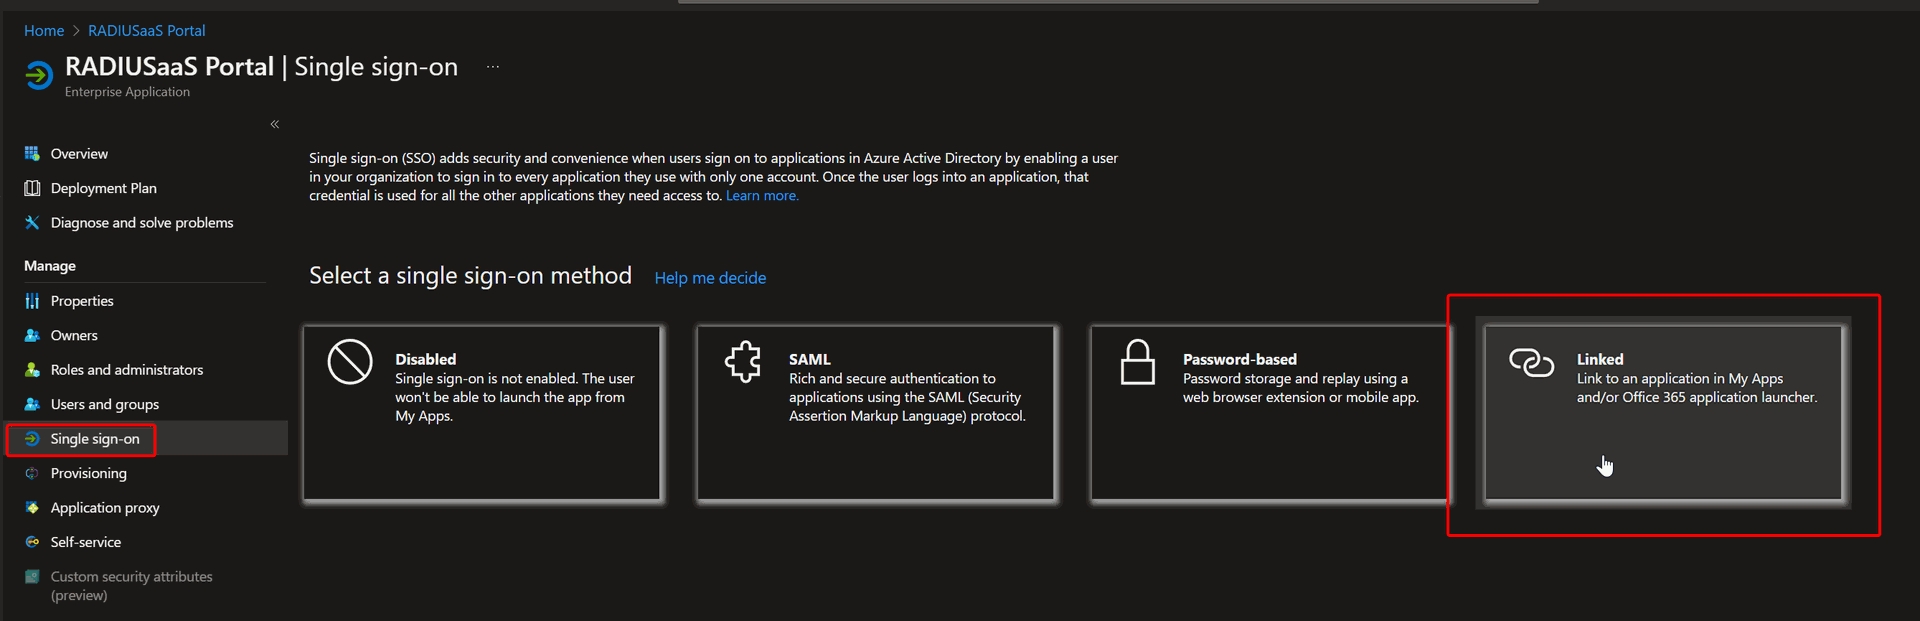The width and height of the screenshot is (1920, 621).
Task: Click the Provisioning sync icon
Action: (x=32, y=474)
